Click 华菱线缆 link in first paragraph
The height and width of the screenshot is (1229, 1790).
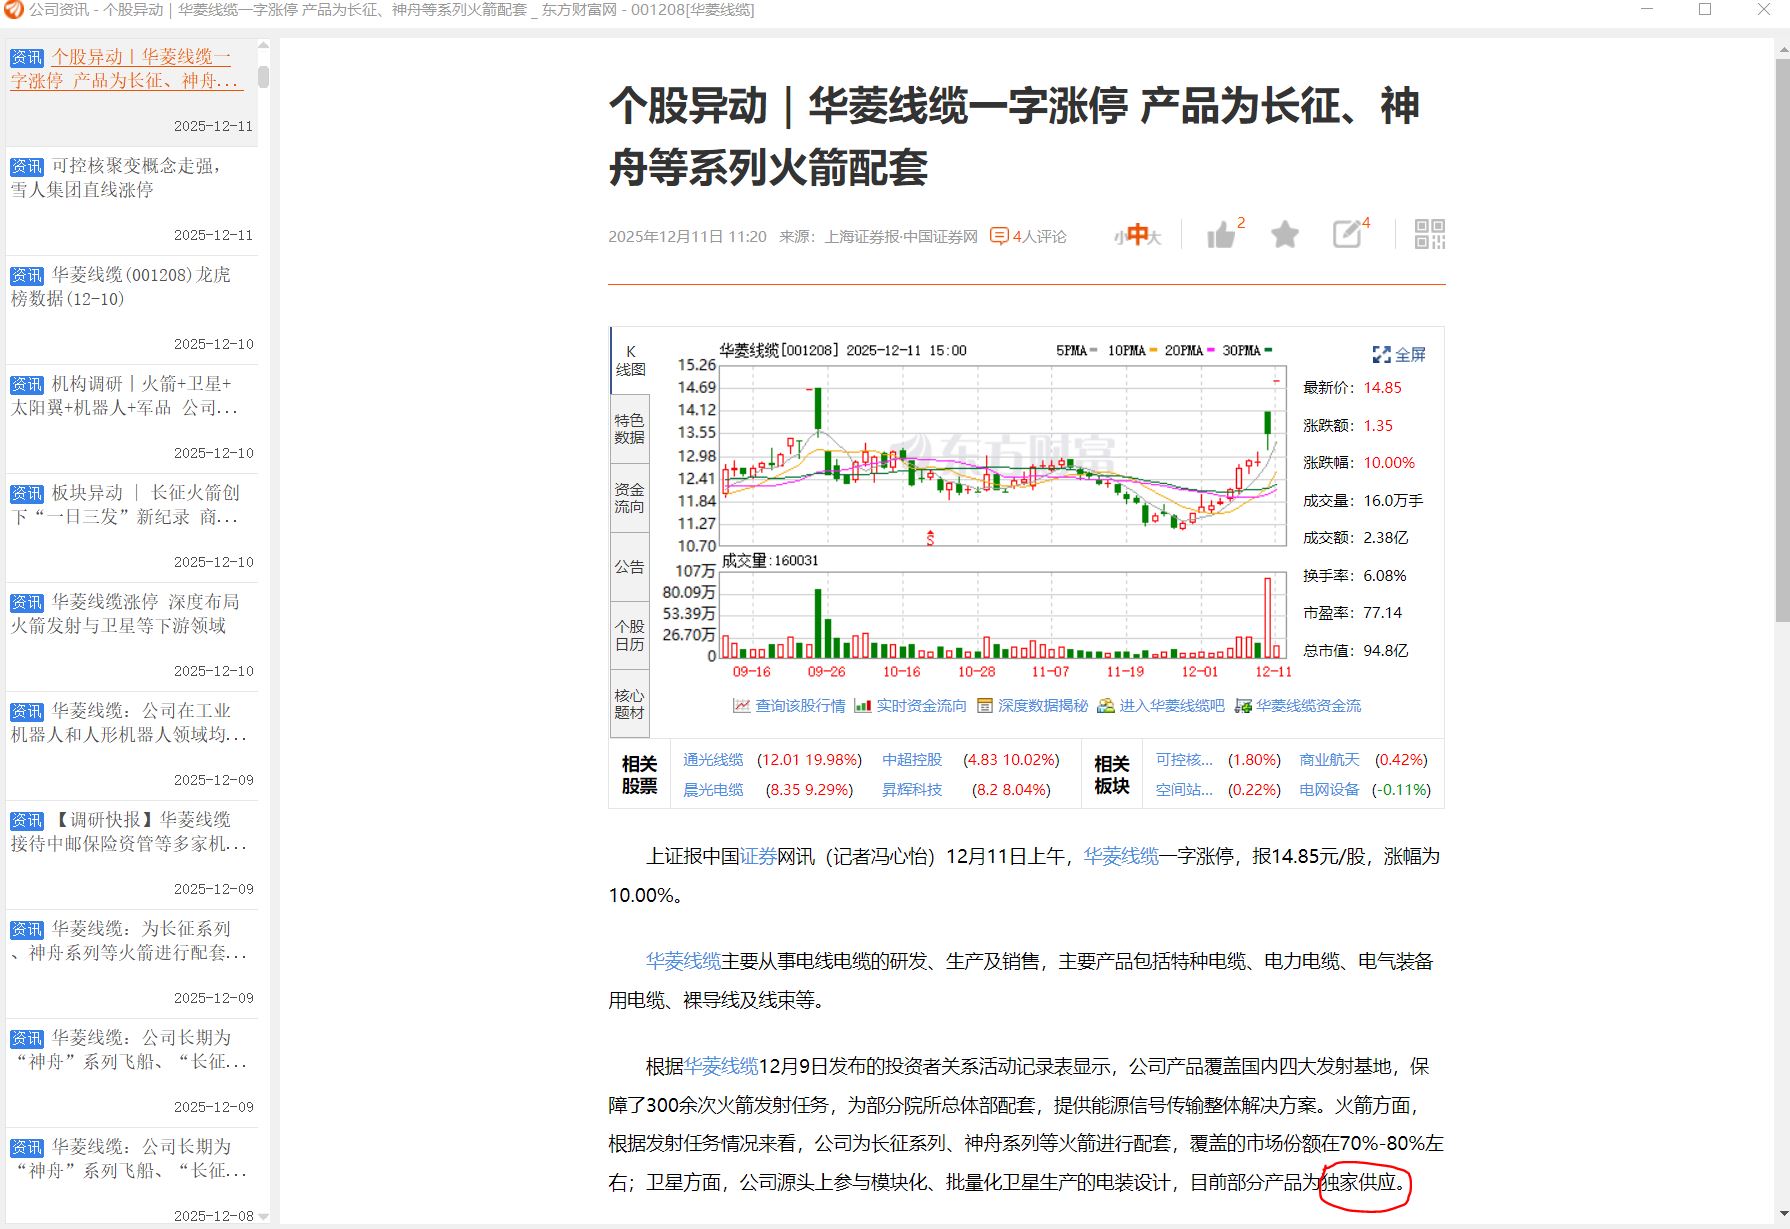tap(1121, 857)
